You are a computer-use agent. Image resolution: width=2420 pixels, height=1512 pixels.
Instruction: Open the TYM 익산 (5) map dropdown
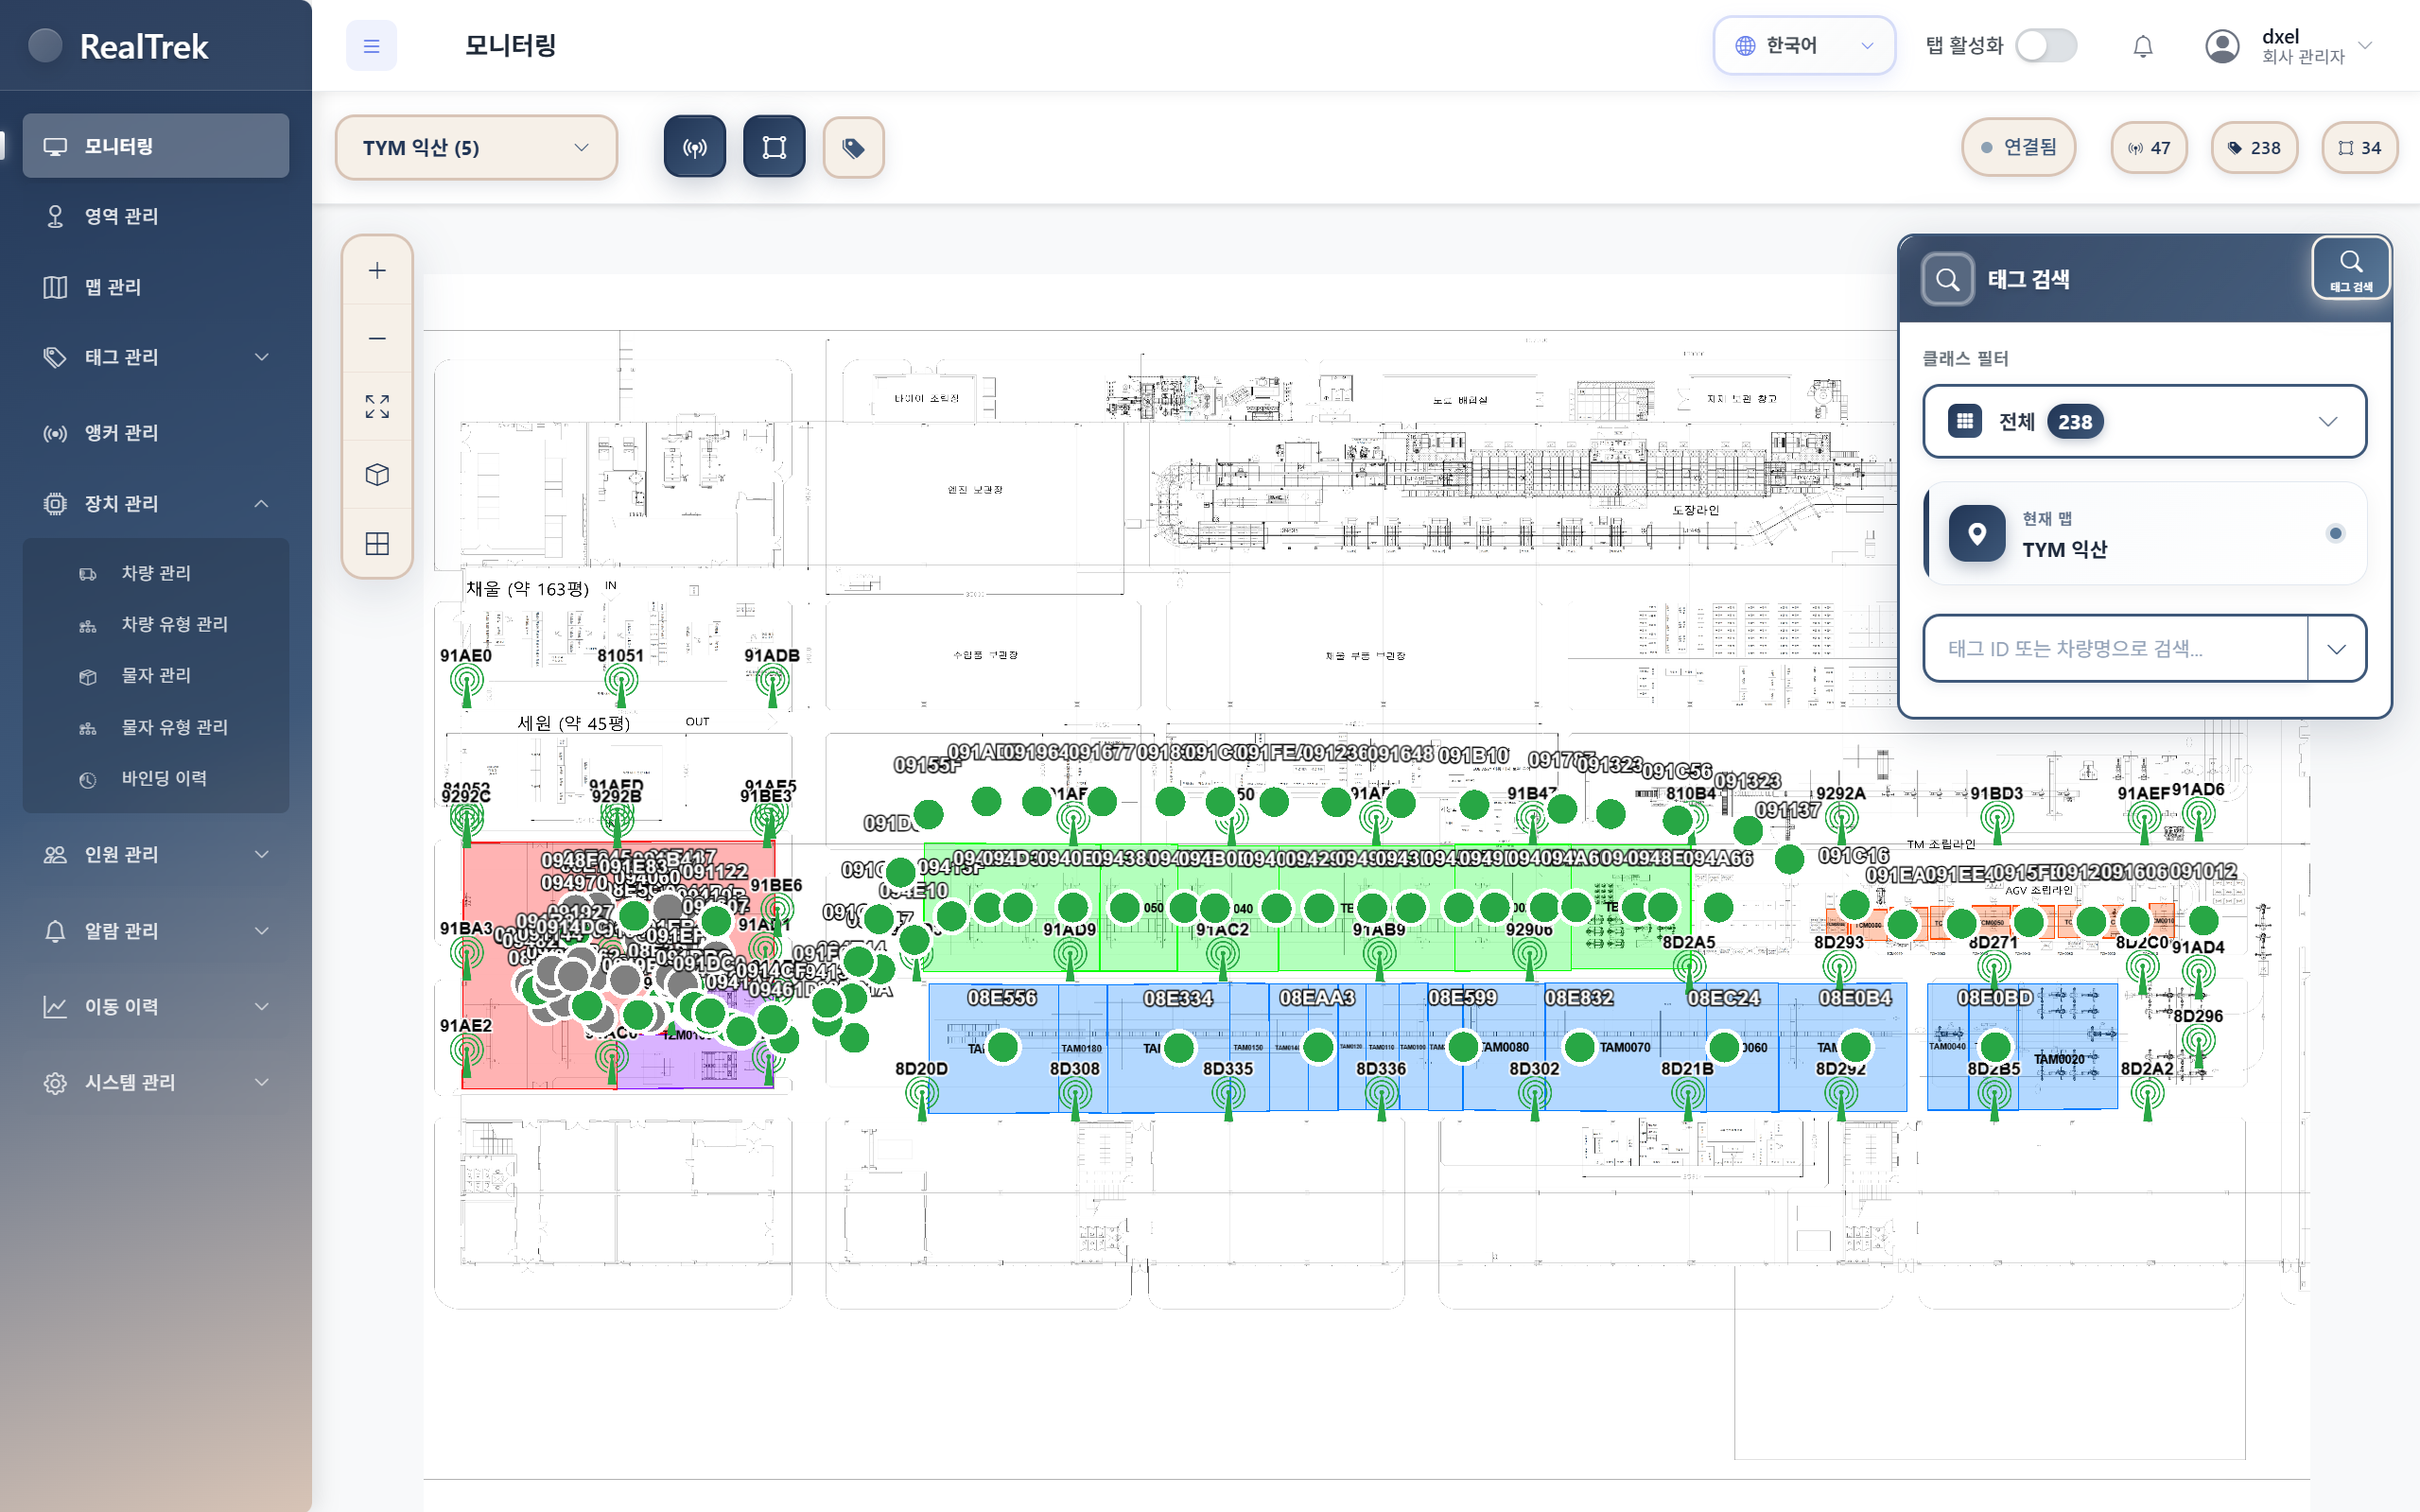pos(476,148)
